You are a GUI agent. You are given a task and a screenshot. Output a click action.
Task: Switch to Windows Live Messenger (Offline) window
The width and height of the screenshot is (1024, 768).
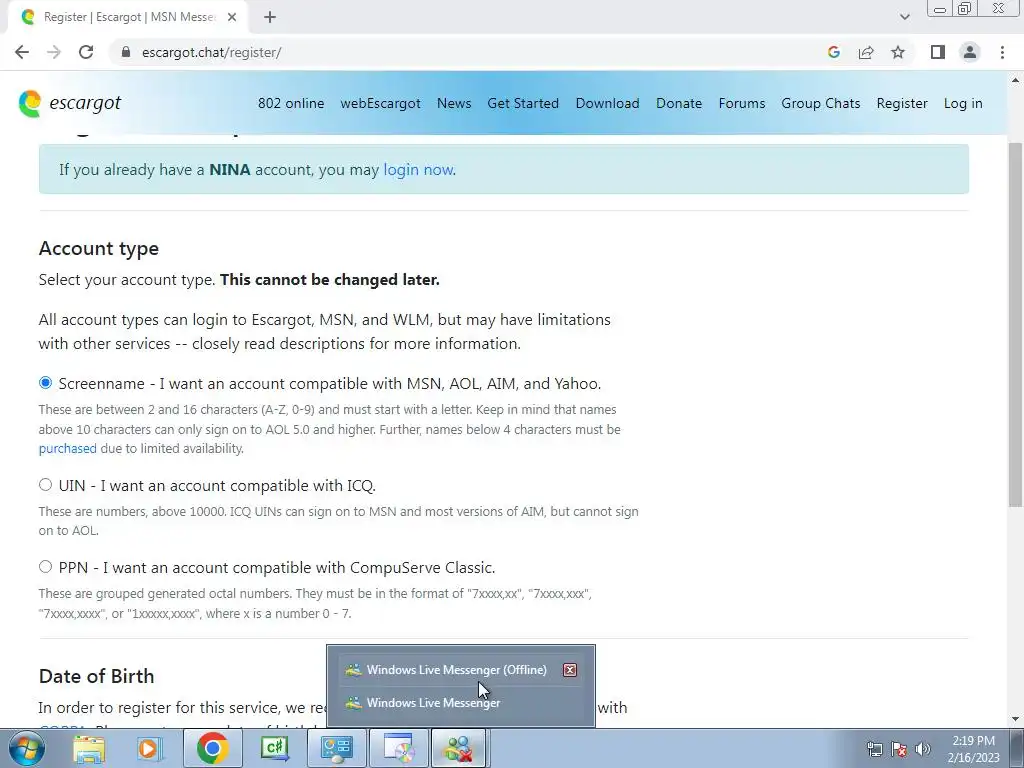tap(456, 670)
